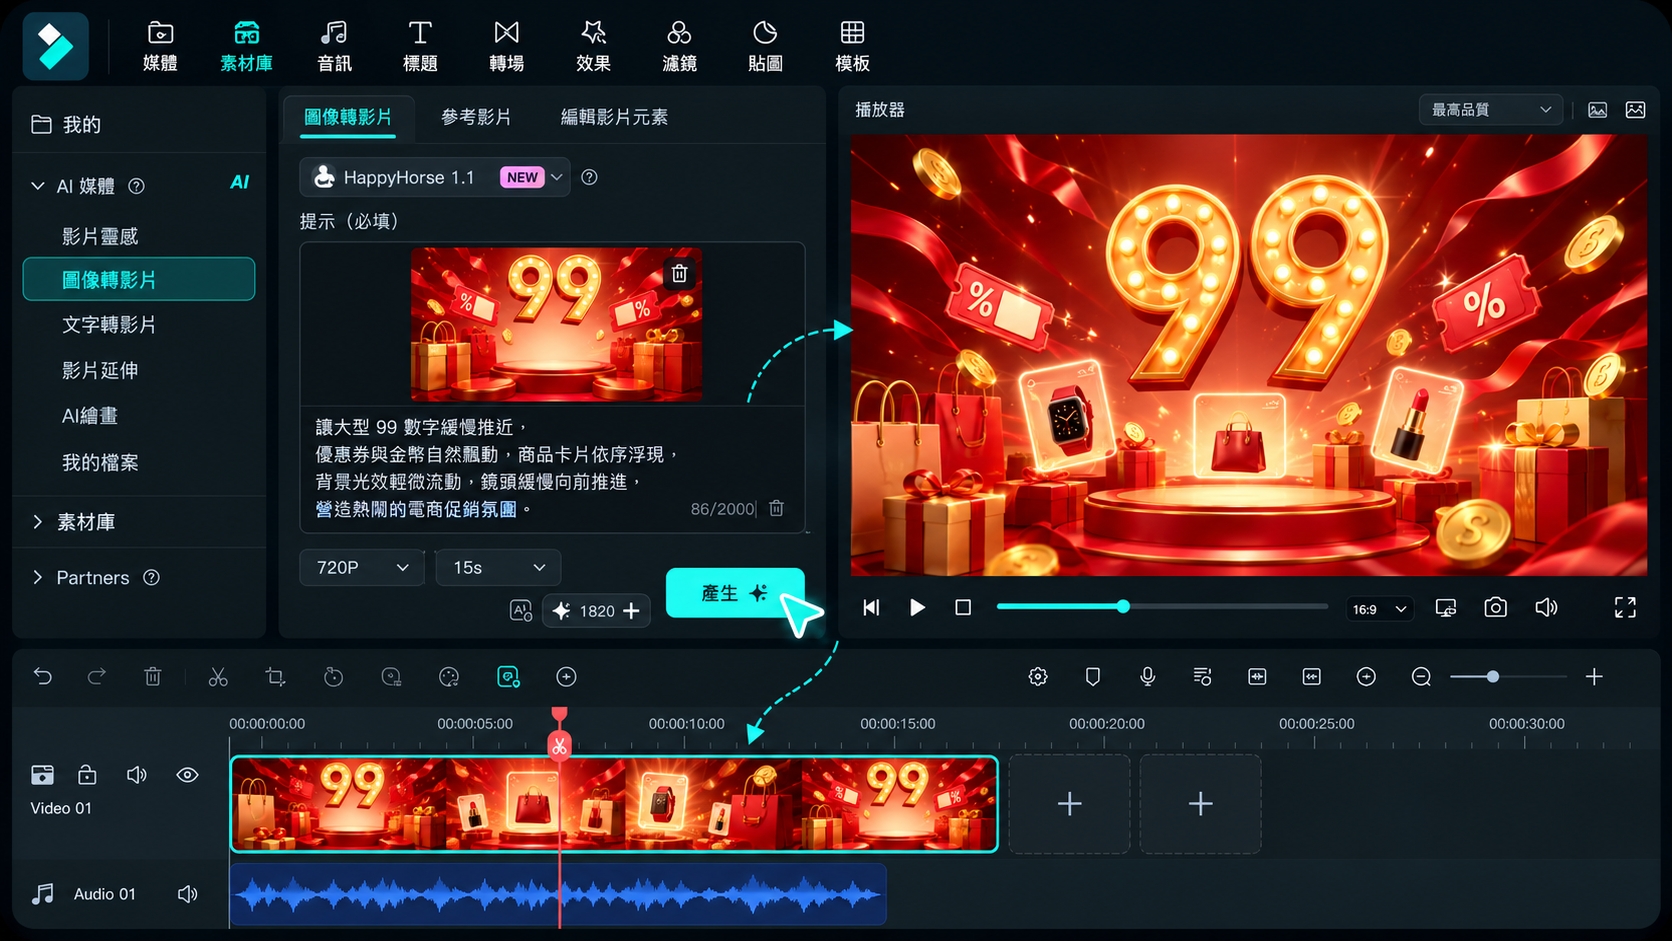The height and width of the screenshot is (941, 1672).
Task: Click the 99 image thumbnail in prompt
Action: pos(556,324)
